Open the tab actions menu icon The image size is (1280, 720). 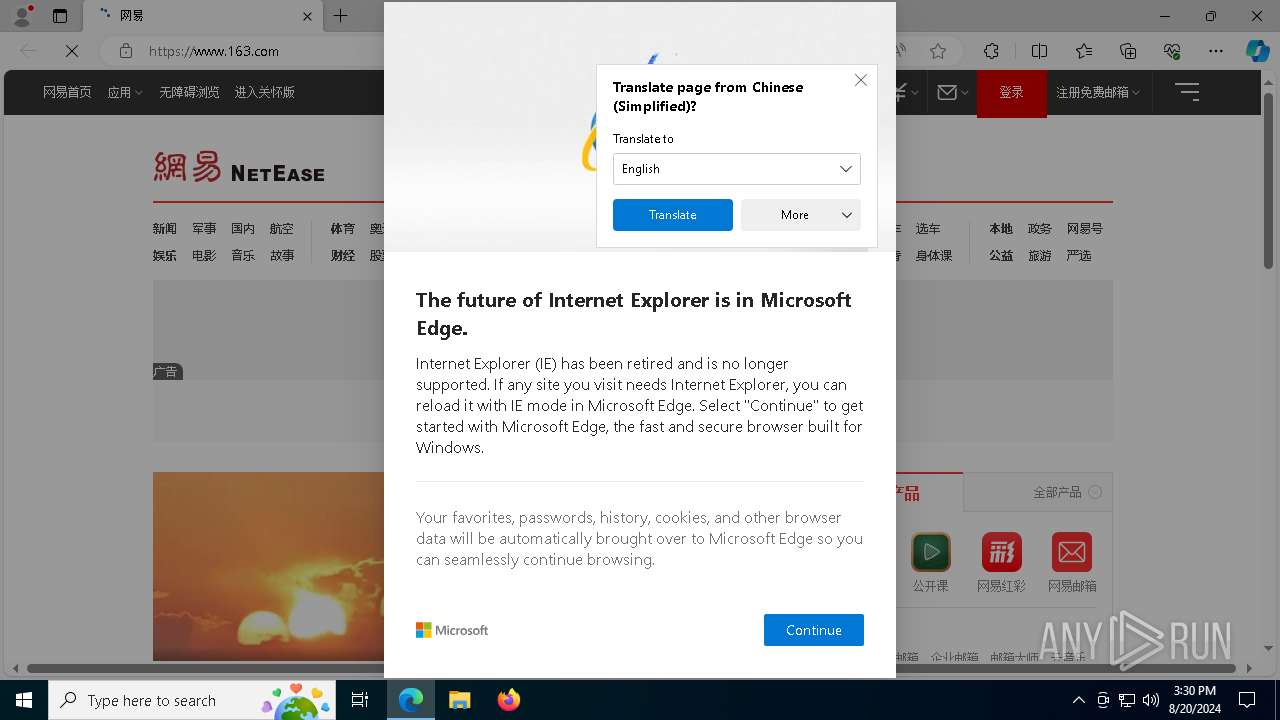(x=60, y=16)
